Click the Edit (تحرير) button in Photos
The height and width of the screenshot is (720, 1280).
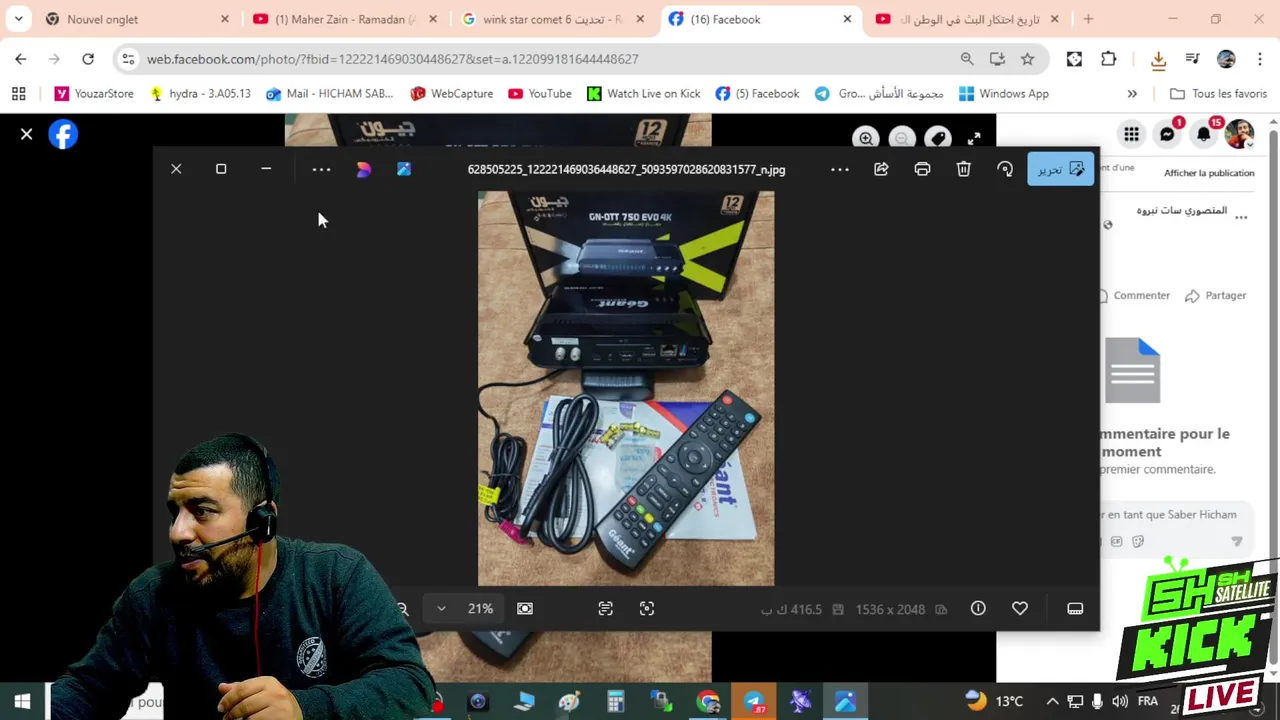point(1060,169)
